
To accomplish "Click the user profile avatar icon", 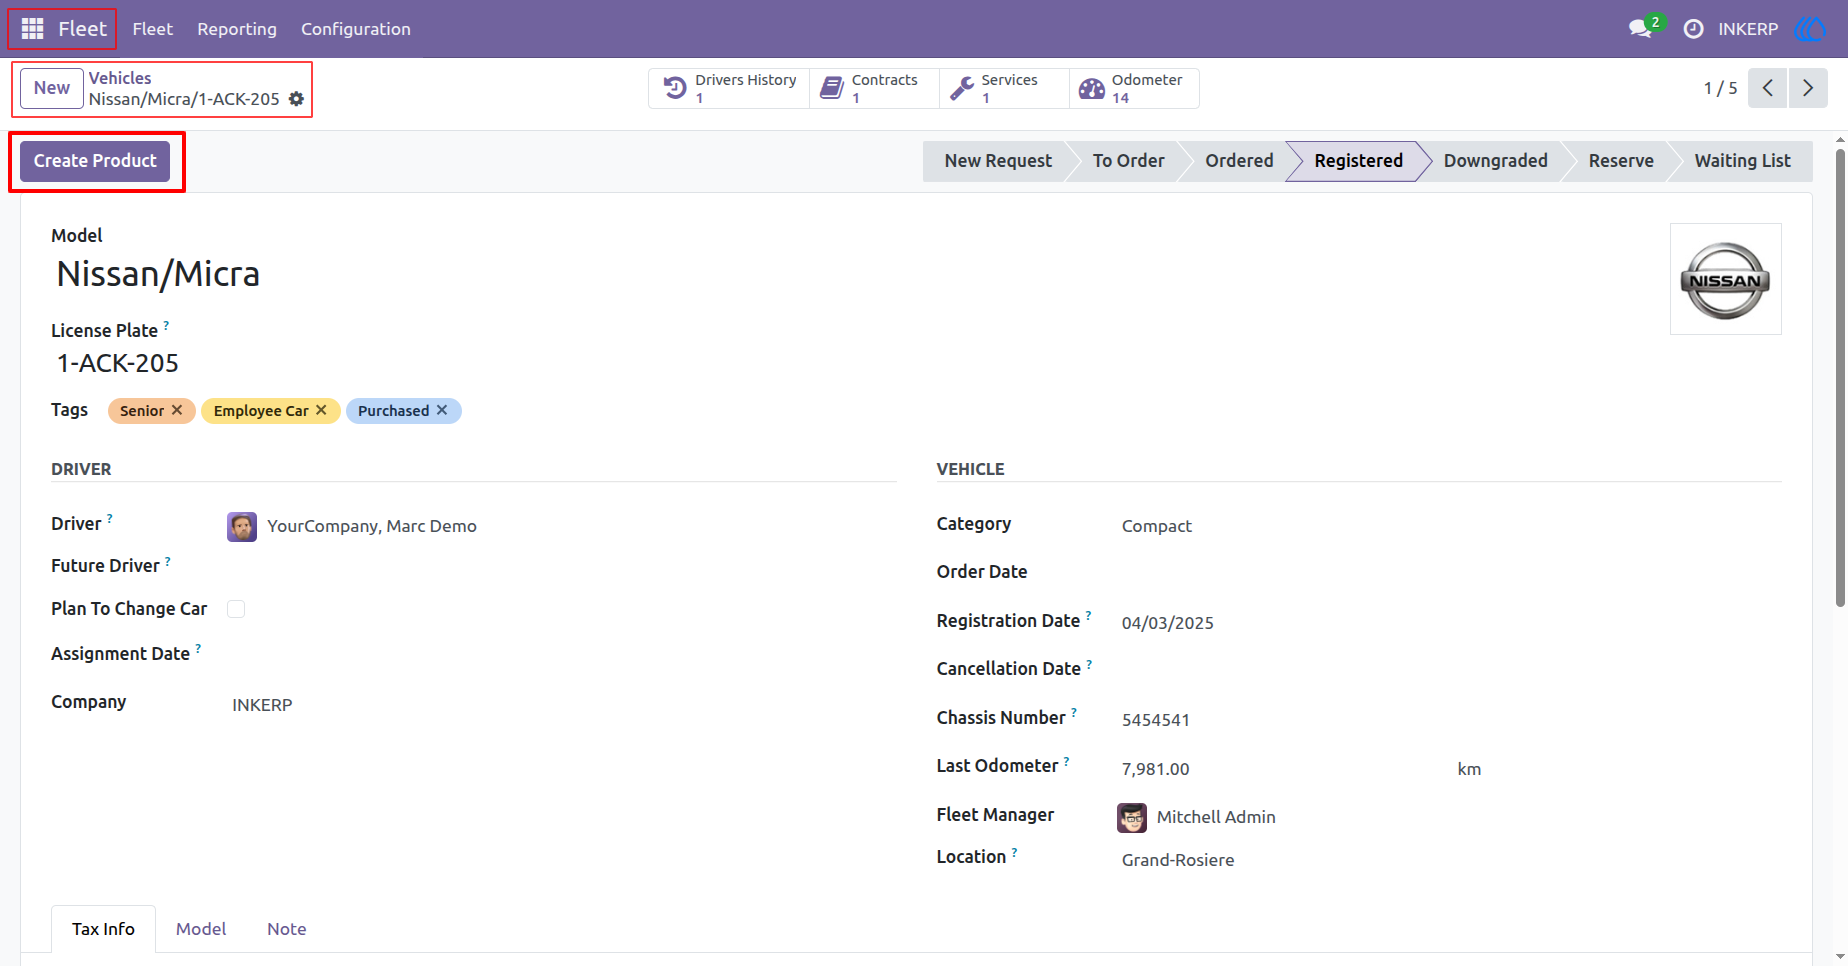I will [1810, 29].
